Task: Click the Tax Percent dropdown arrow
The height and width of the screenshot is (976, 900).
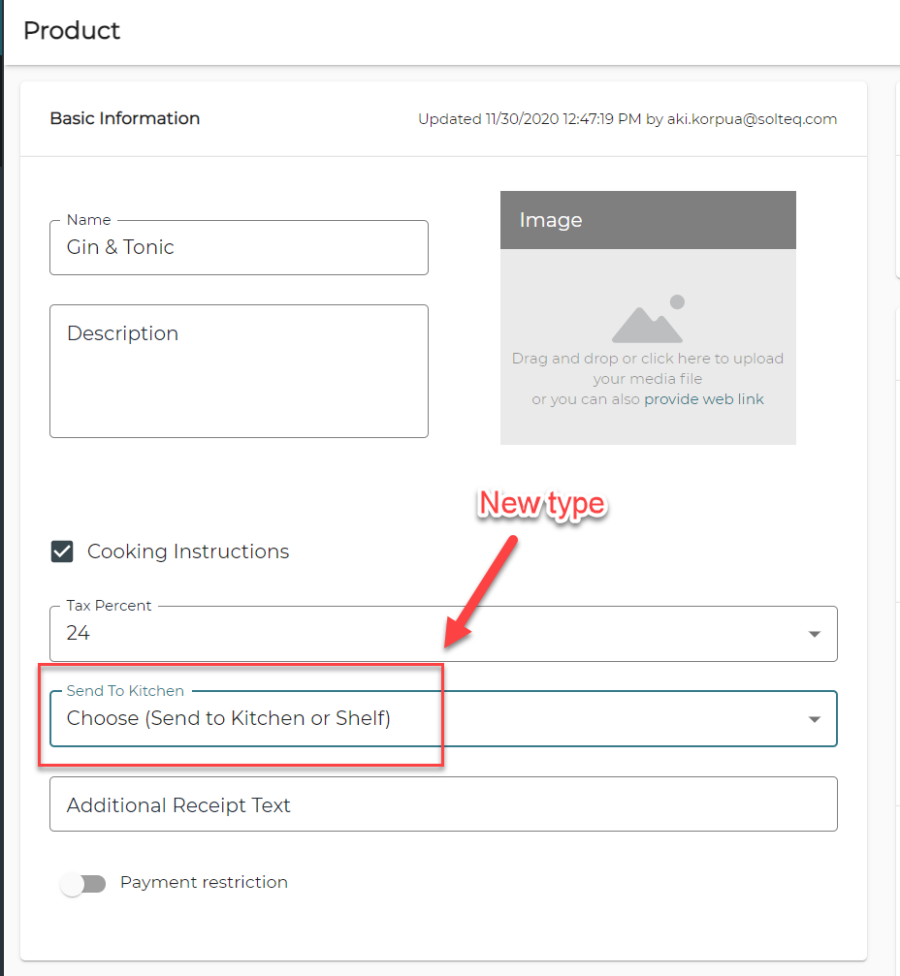Action: 814,634
